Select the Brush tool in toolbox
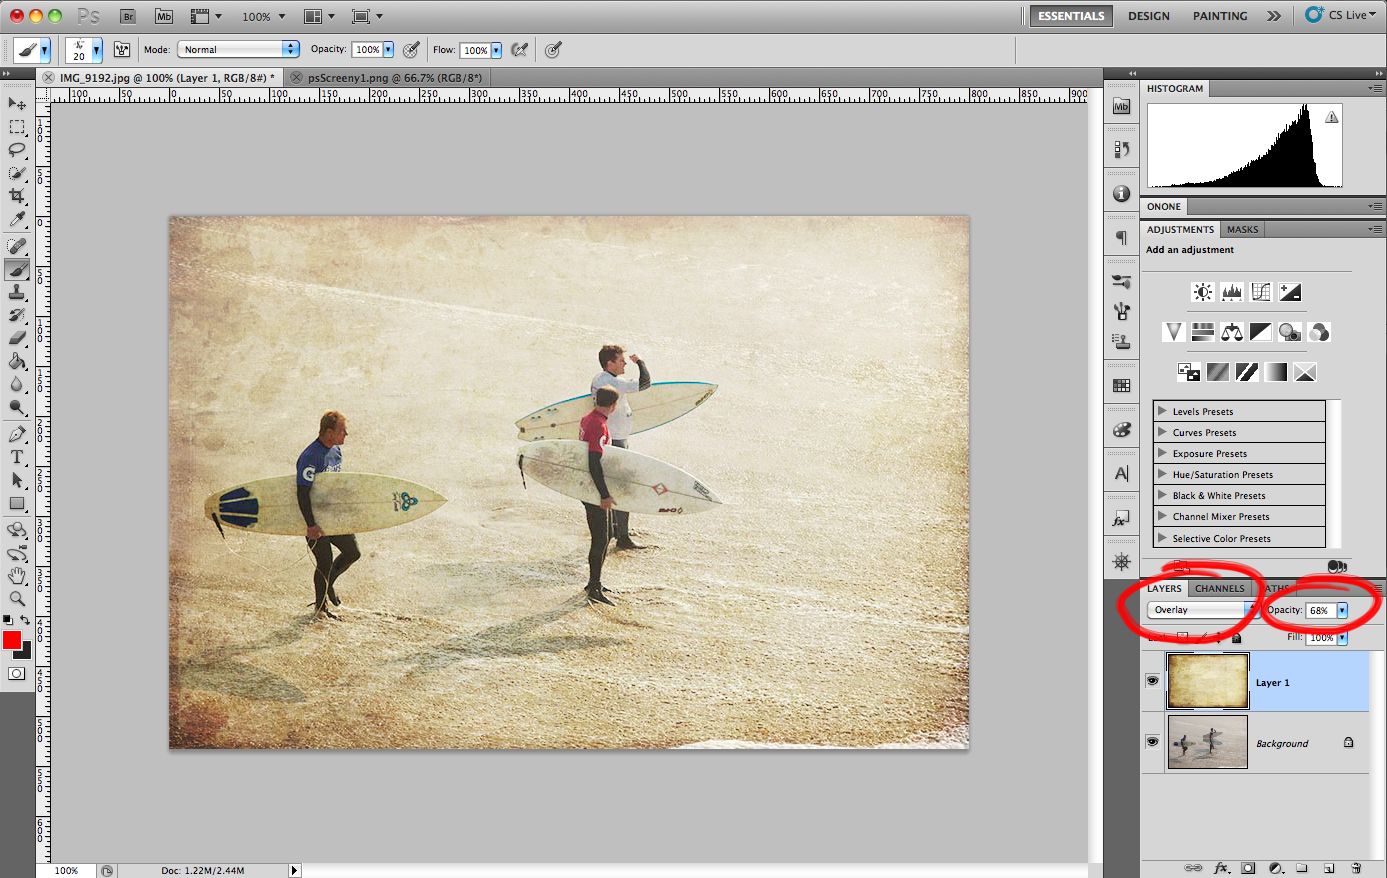This screenshot has height=878, width=1387. 17,270
